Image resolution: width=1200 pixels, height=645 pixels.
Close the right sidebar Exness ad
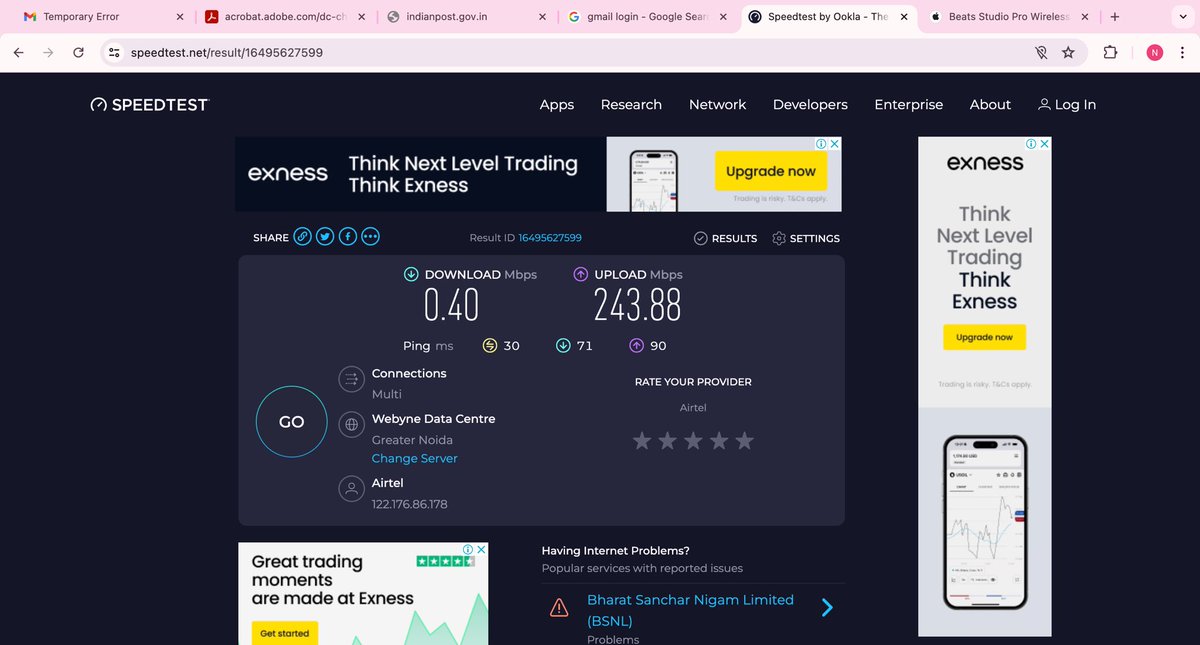pyautogui.click(x=1045, y=144)
